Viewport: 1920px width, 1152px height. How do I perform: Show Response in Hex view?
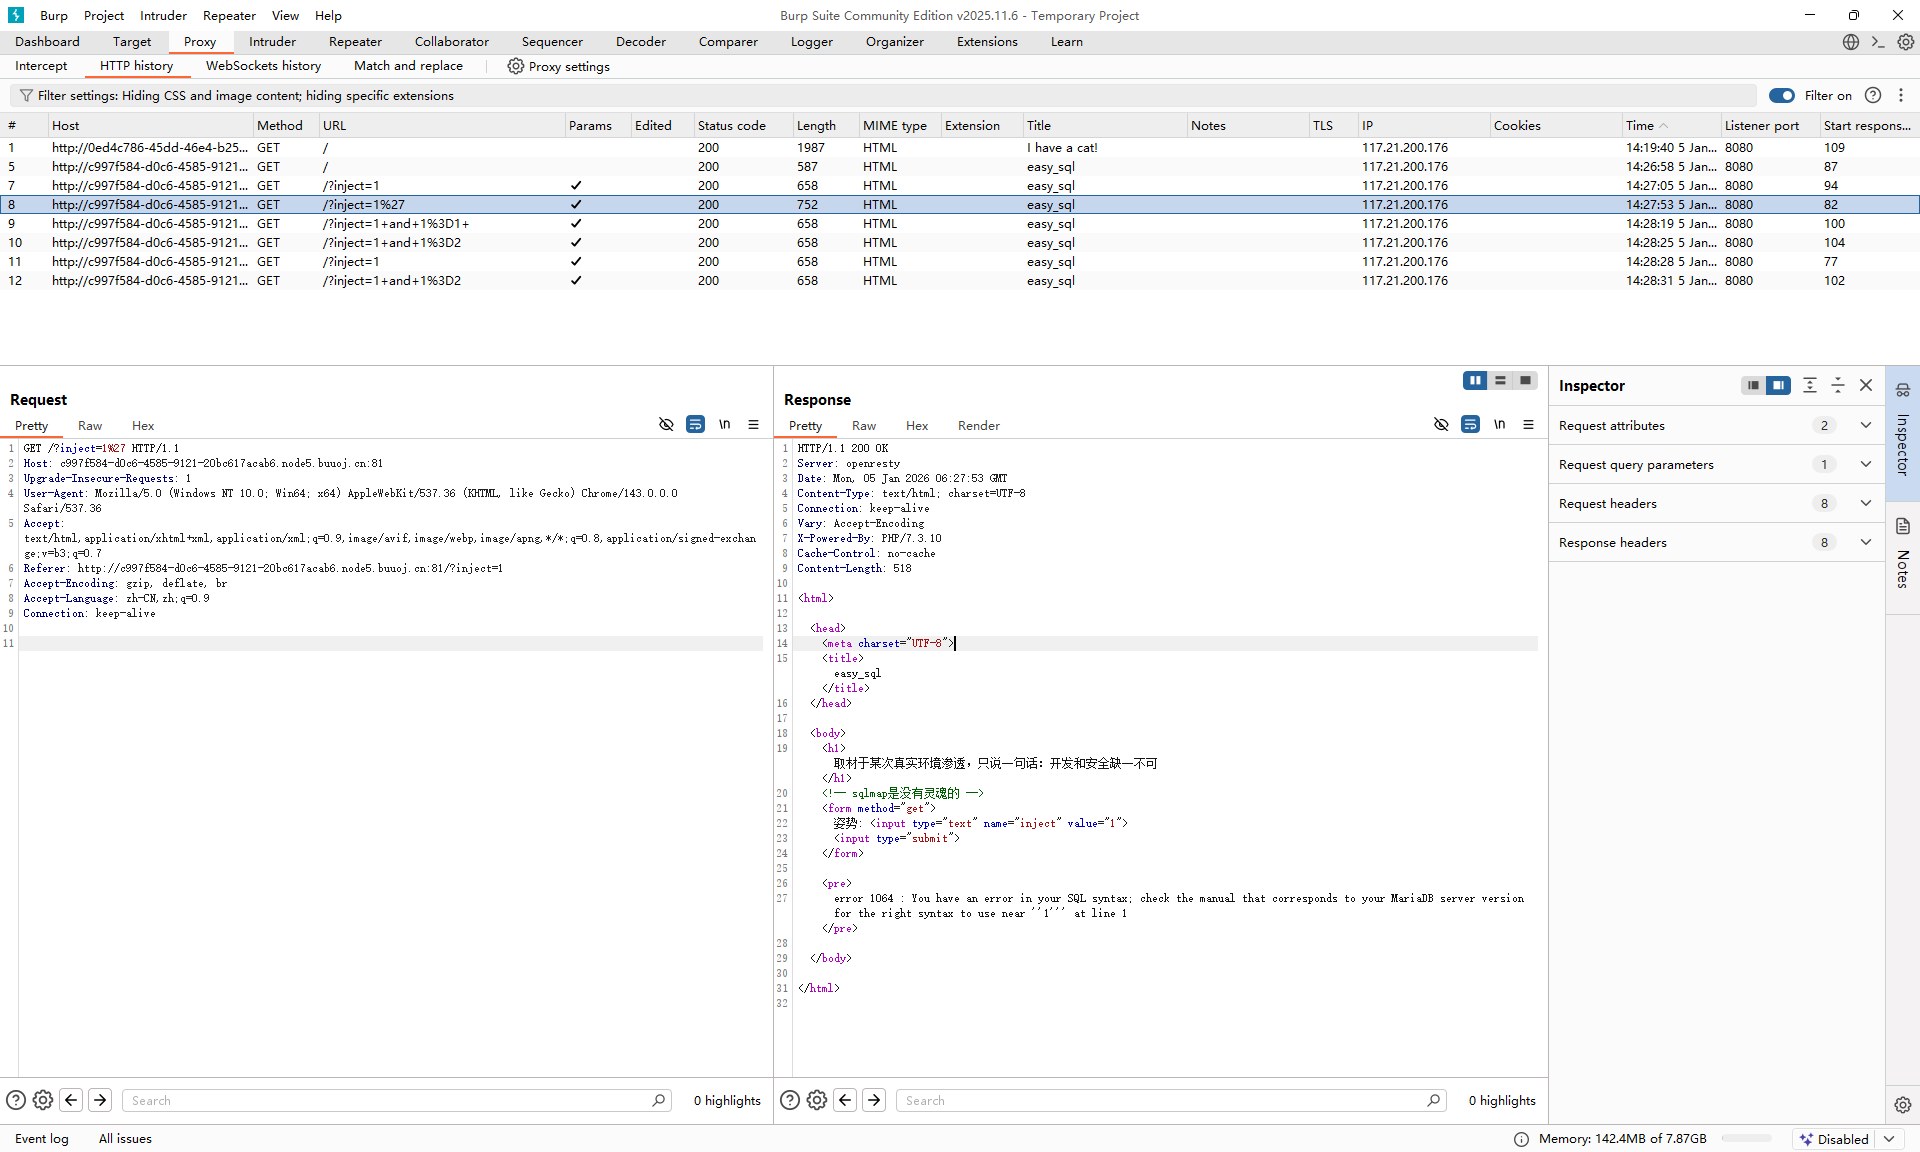pyautogui.click(x=917, y=426)
